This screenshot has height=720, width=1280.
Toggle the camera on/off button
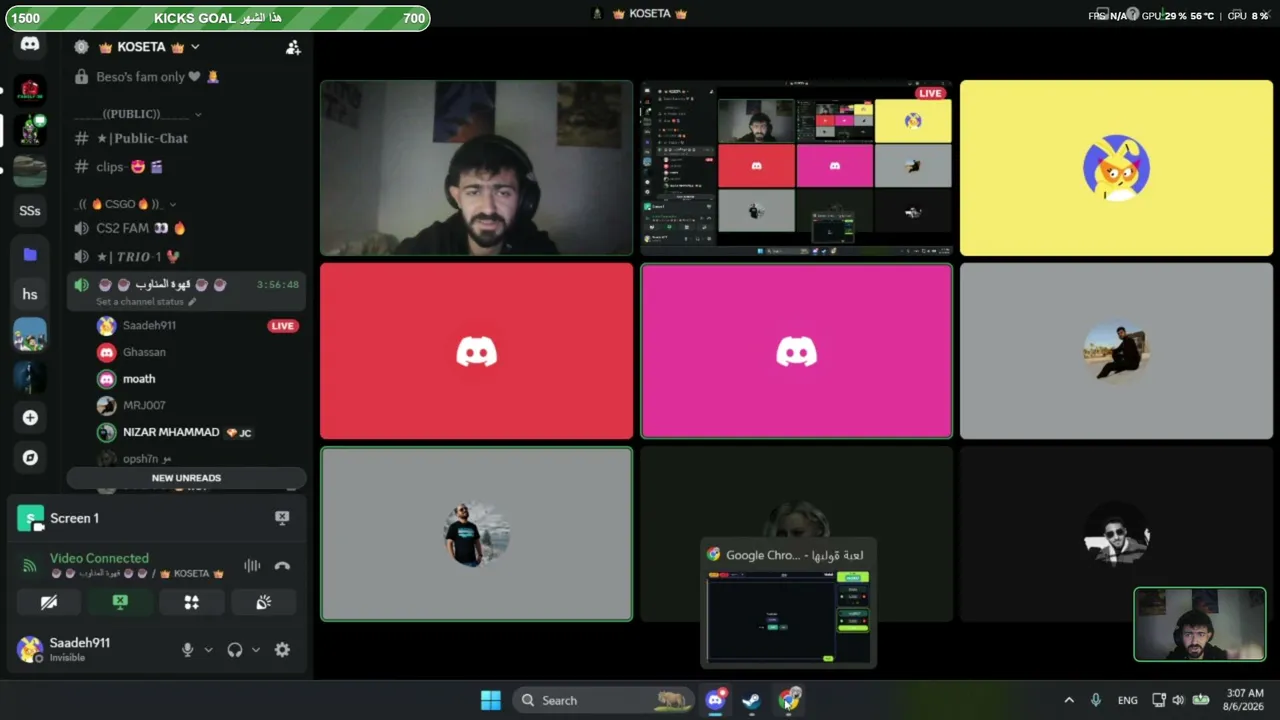click(x=48, y=602)
